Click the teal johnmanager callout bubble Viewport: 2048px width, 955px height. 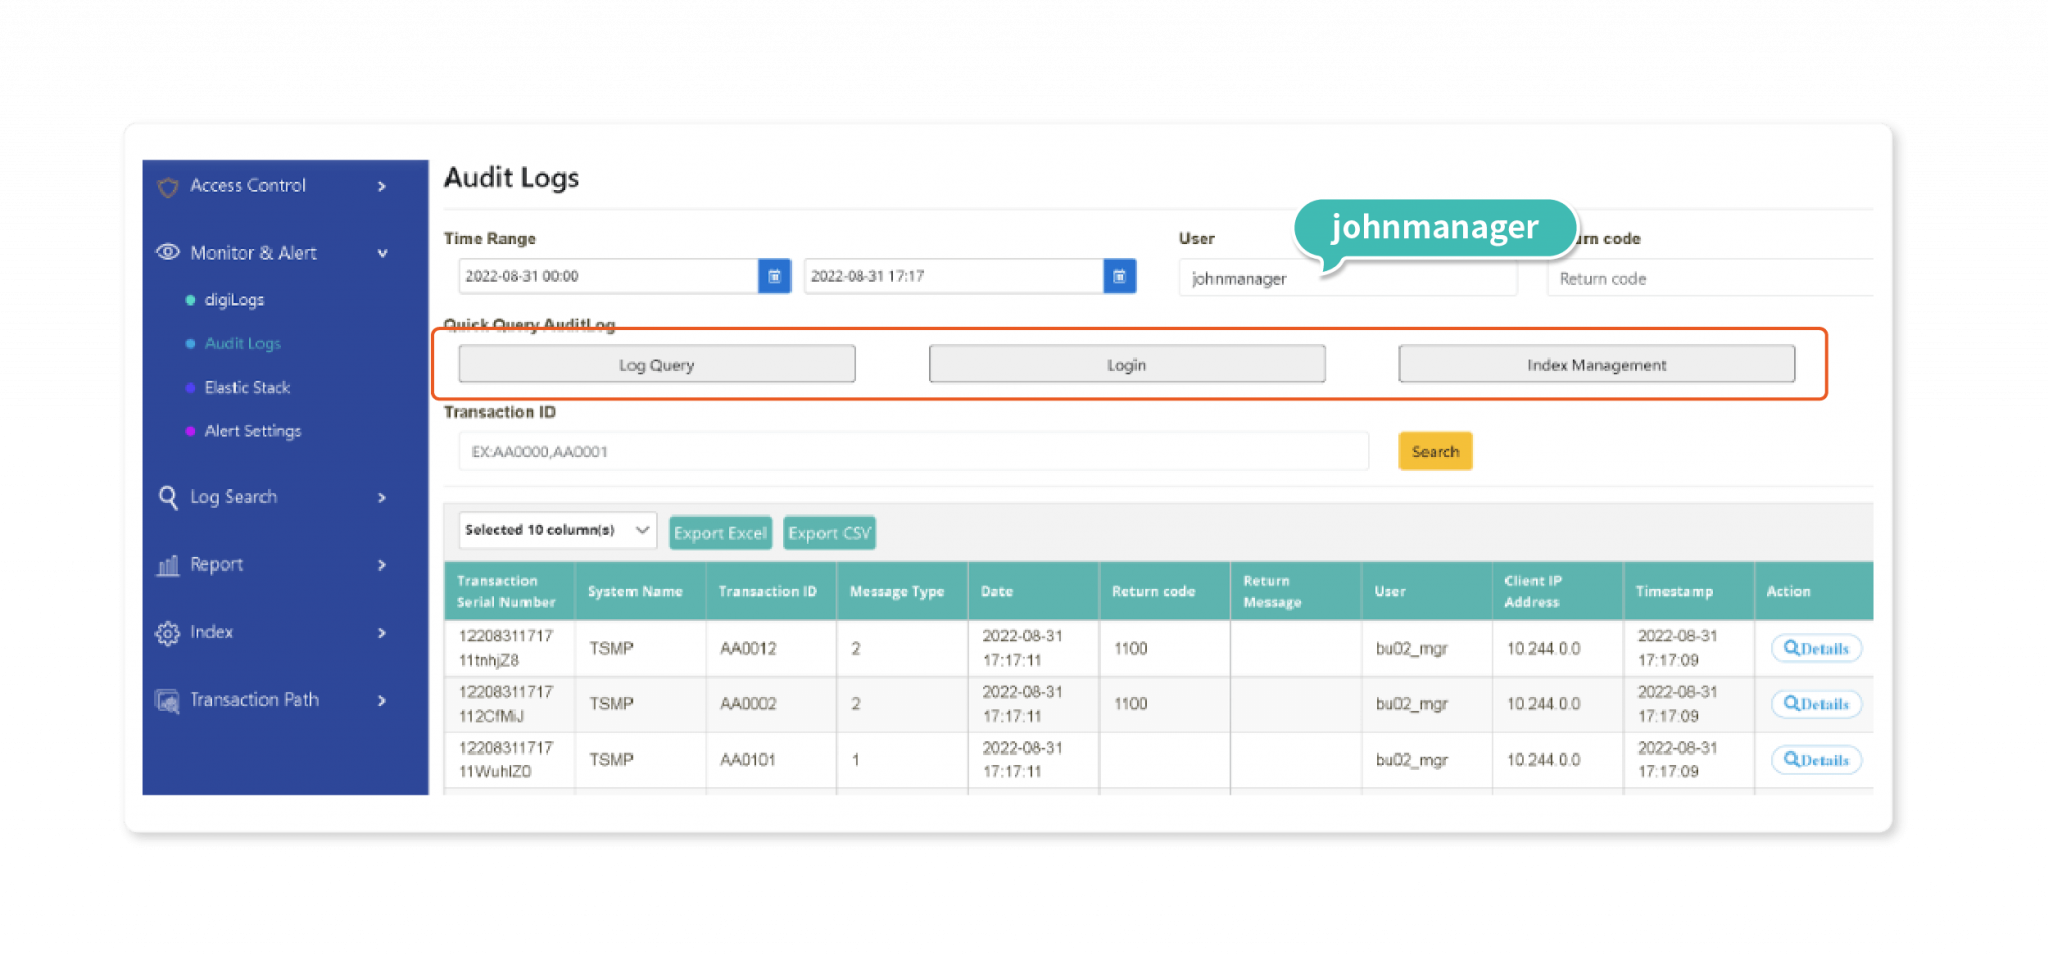click(x=1434, y=228)
